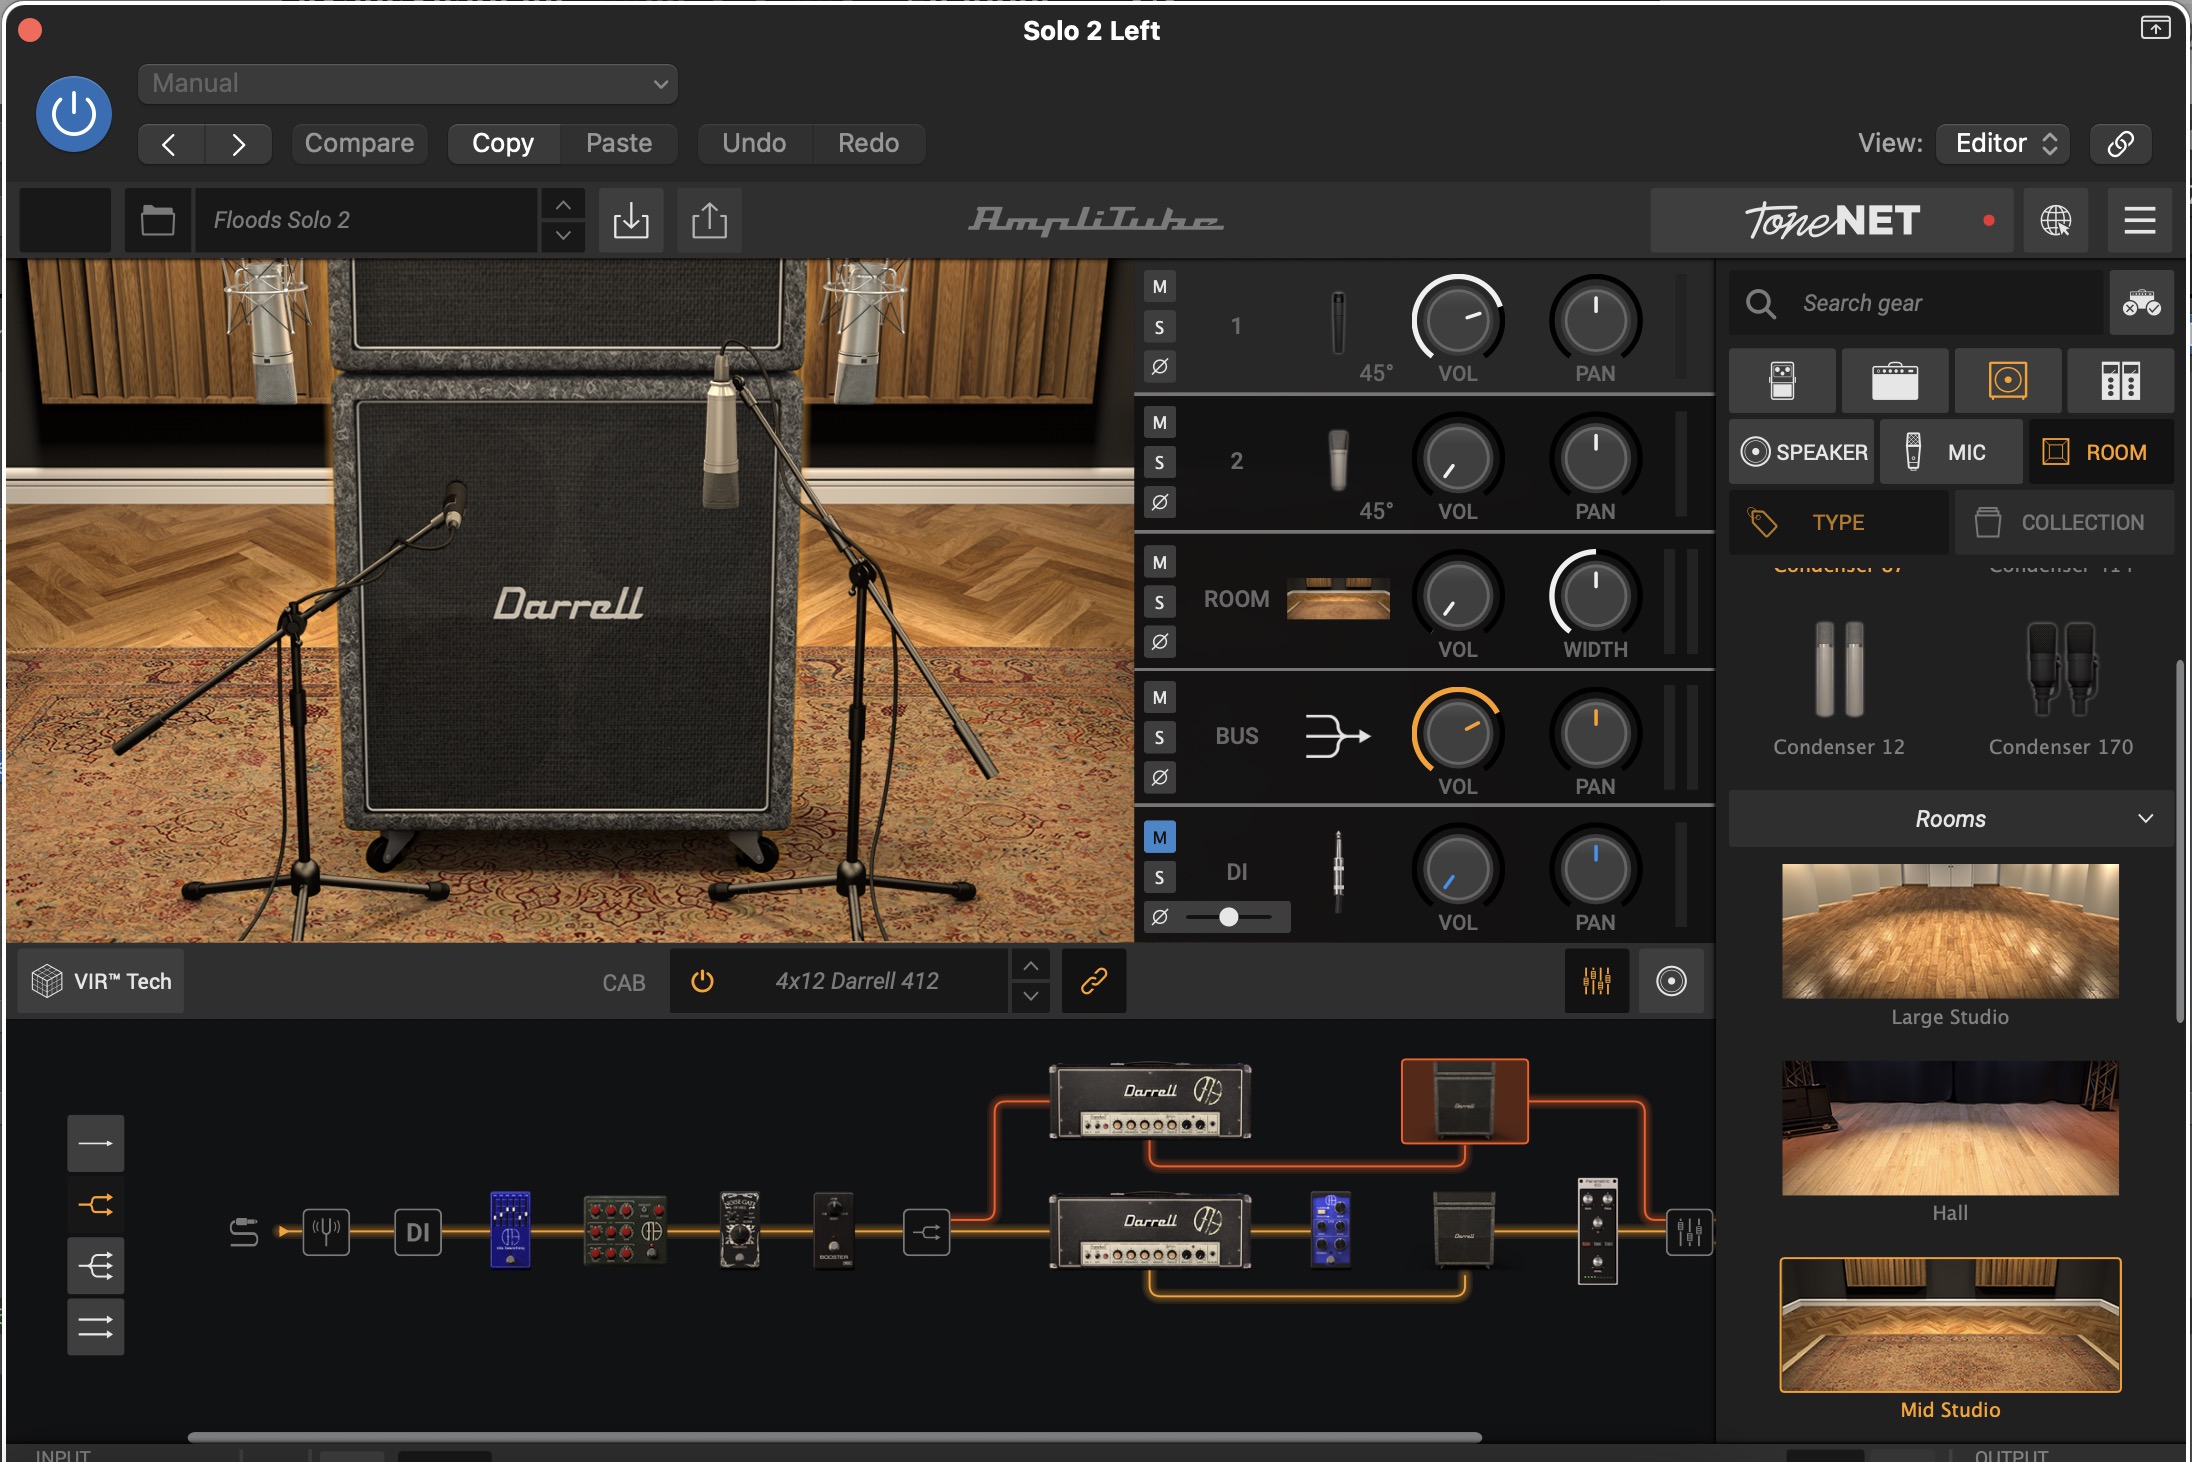
Task: Mute mic channel 1
Action: (1160, 287)
